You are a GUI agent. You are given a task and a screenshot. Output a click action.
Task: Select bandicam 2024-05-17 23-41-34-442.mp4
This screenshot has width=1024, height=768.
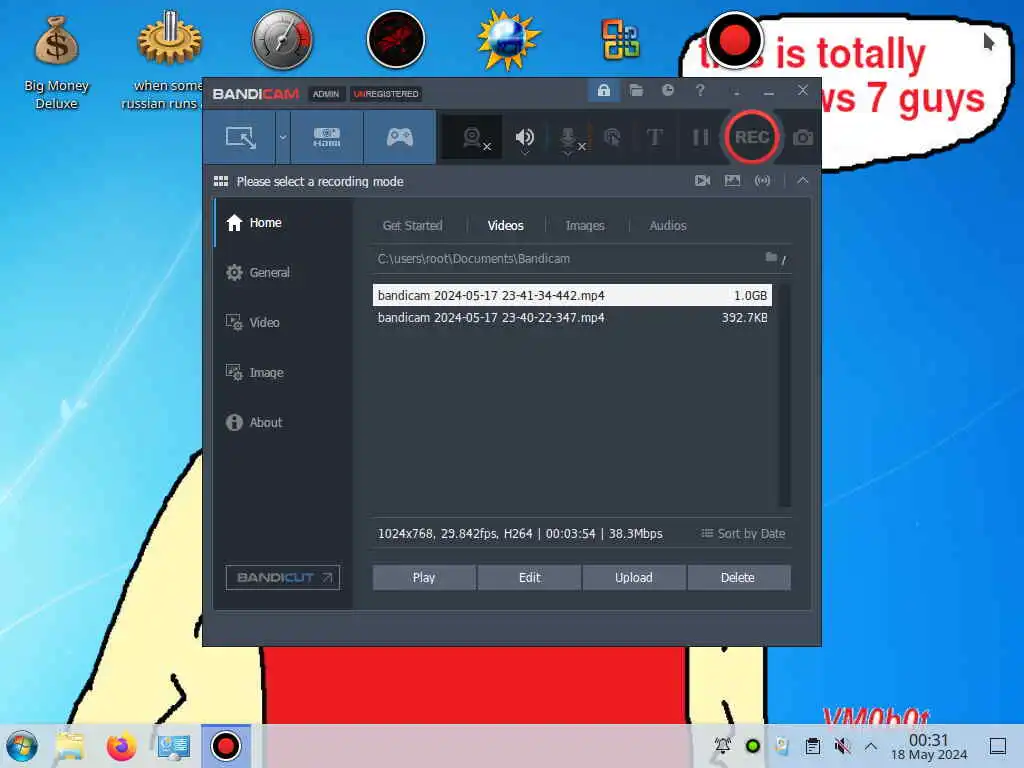click(x=572, y=295)
